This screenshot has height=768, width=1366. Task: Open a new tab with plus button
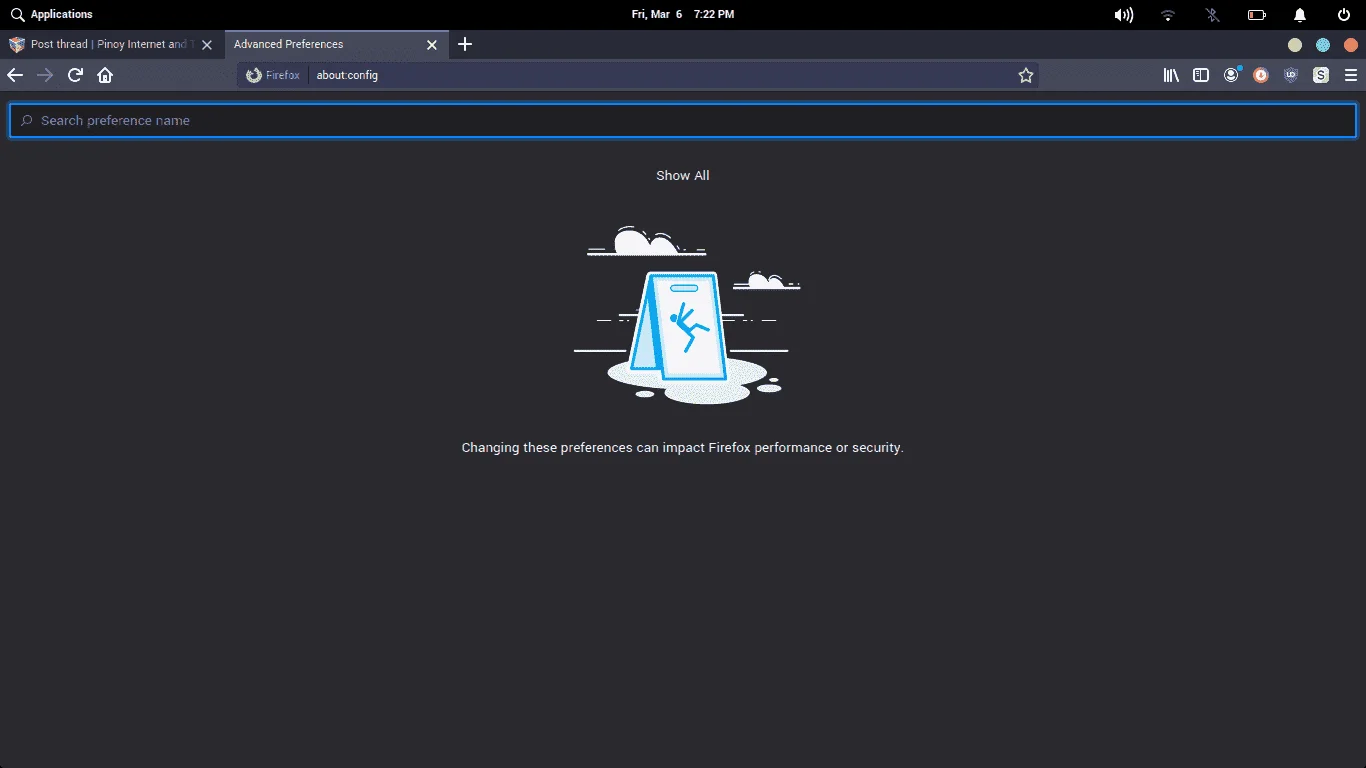pyautogui.click(x=465, y=44)
